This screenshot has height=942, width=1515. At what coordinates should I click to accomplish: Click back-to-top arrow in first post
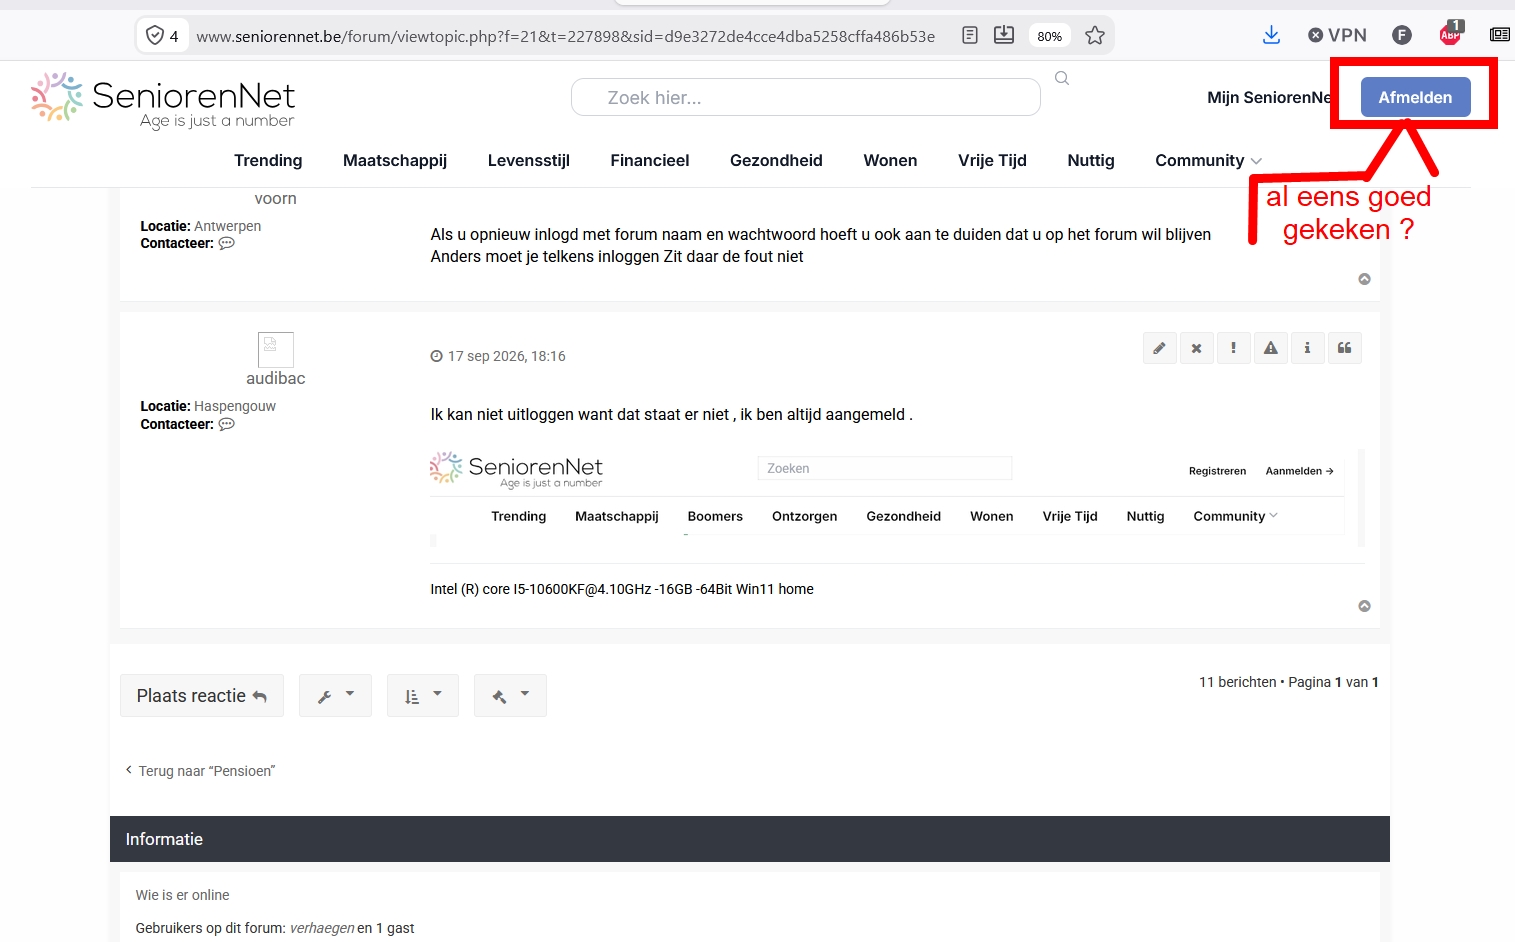(1364, 279)
